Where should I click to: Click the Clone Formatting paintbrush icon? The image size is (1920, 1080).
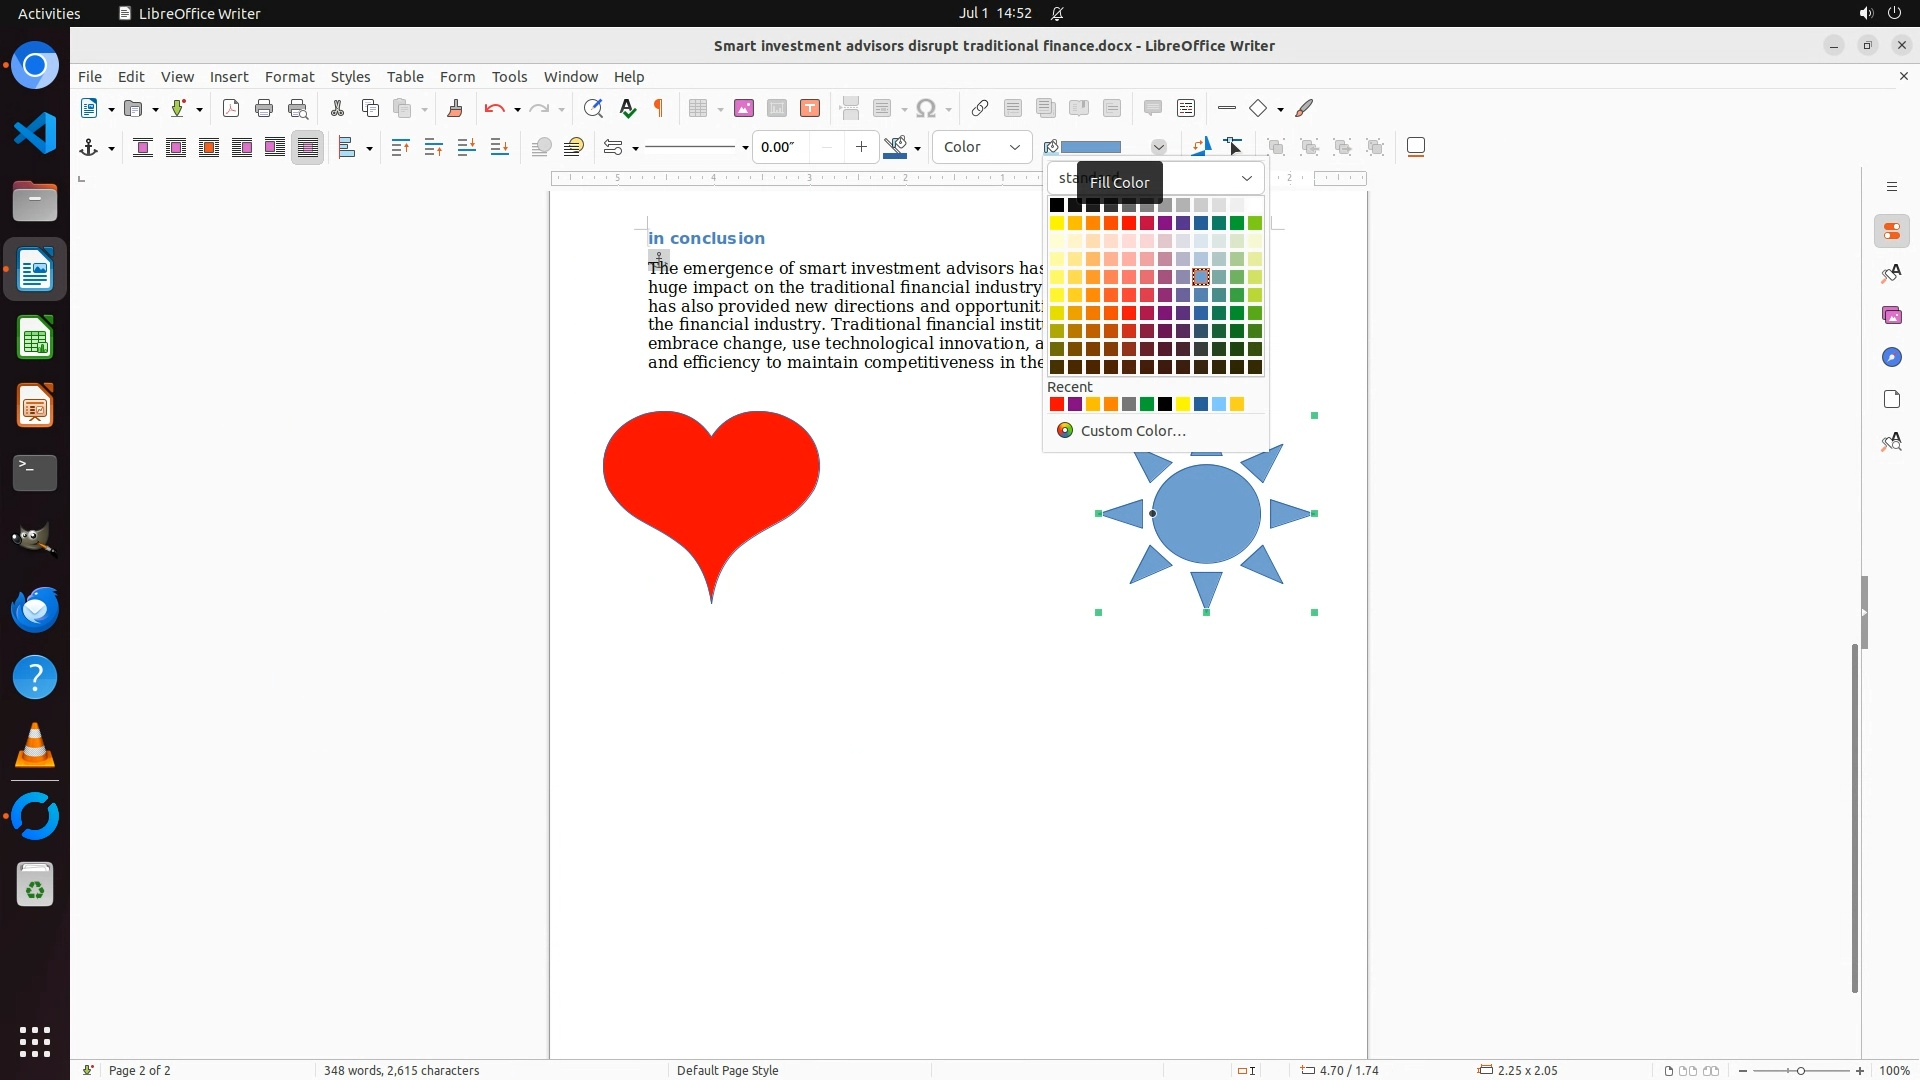[x=455, y=109]
